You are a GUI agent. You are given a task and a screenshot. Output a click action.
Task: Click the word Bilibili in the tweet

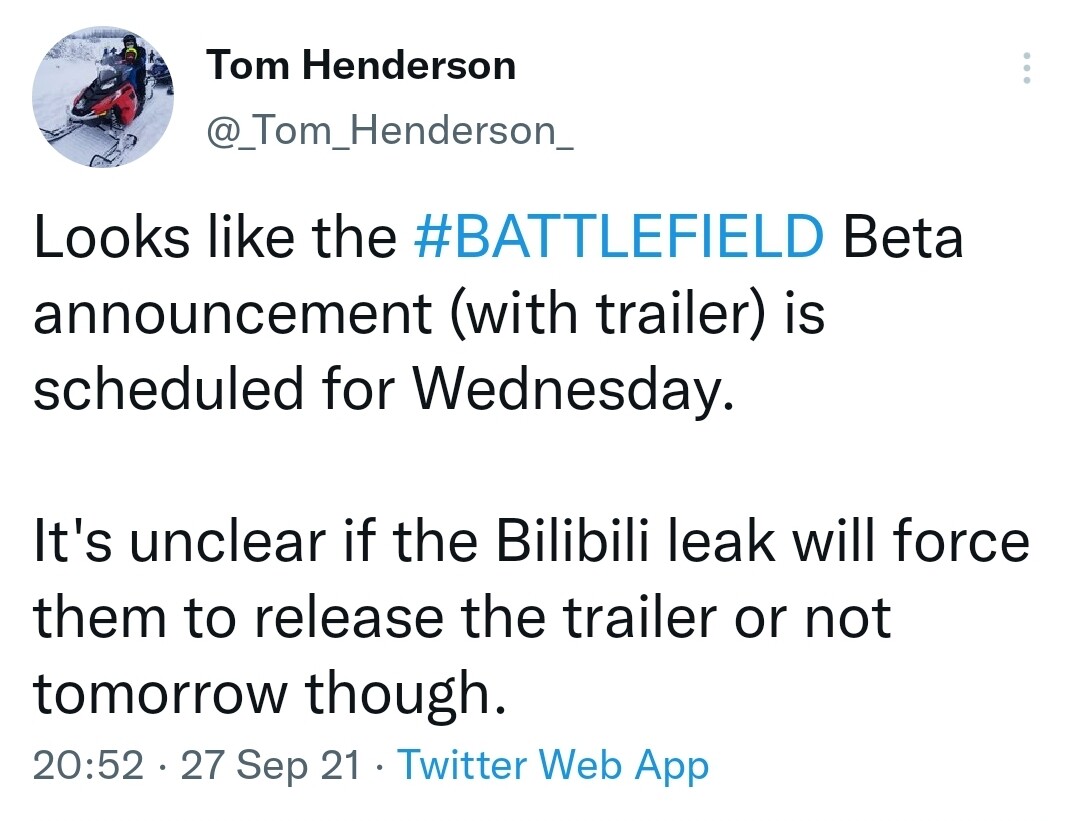(x=580, y=541)
